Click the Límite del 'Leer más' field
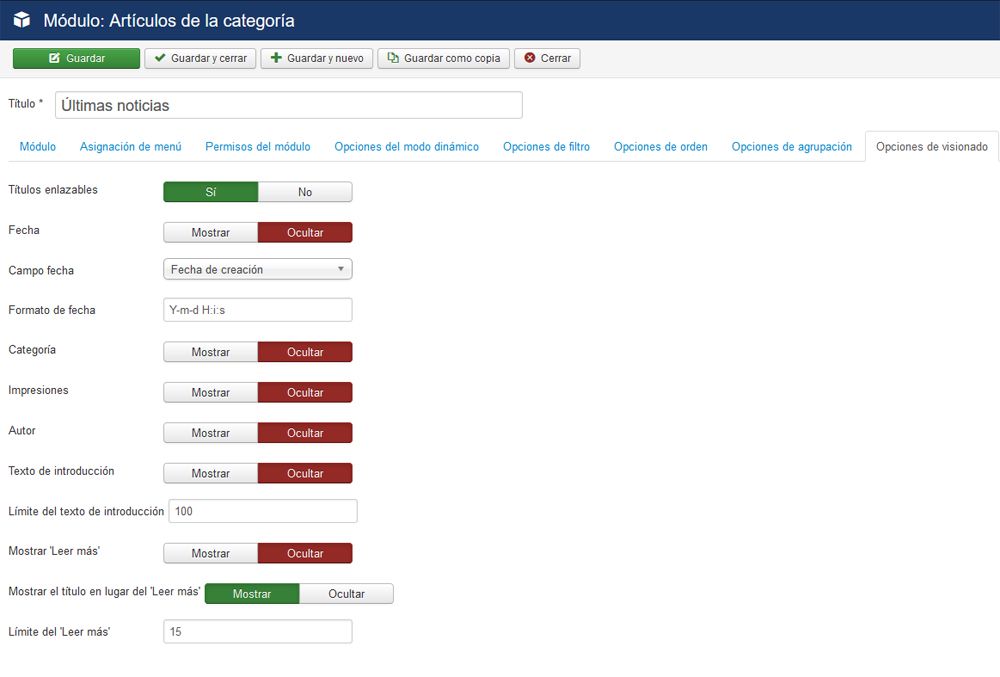This screenshot has width=1000, height=677. pos(258,632)
